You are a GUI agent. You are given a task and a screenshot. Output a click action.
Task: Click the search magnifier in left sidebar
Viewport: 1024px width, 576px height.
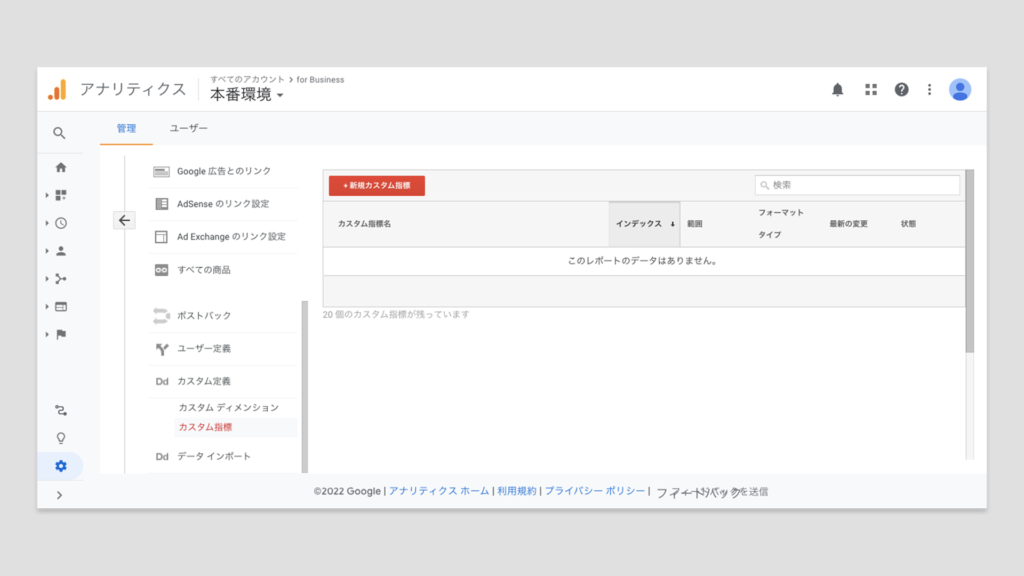[x=60, y=133]
